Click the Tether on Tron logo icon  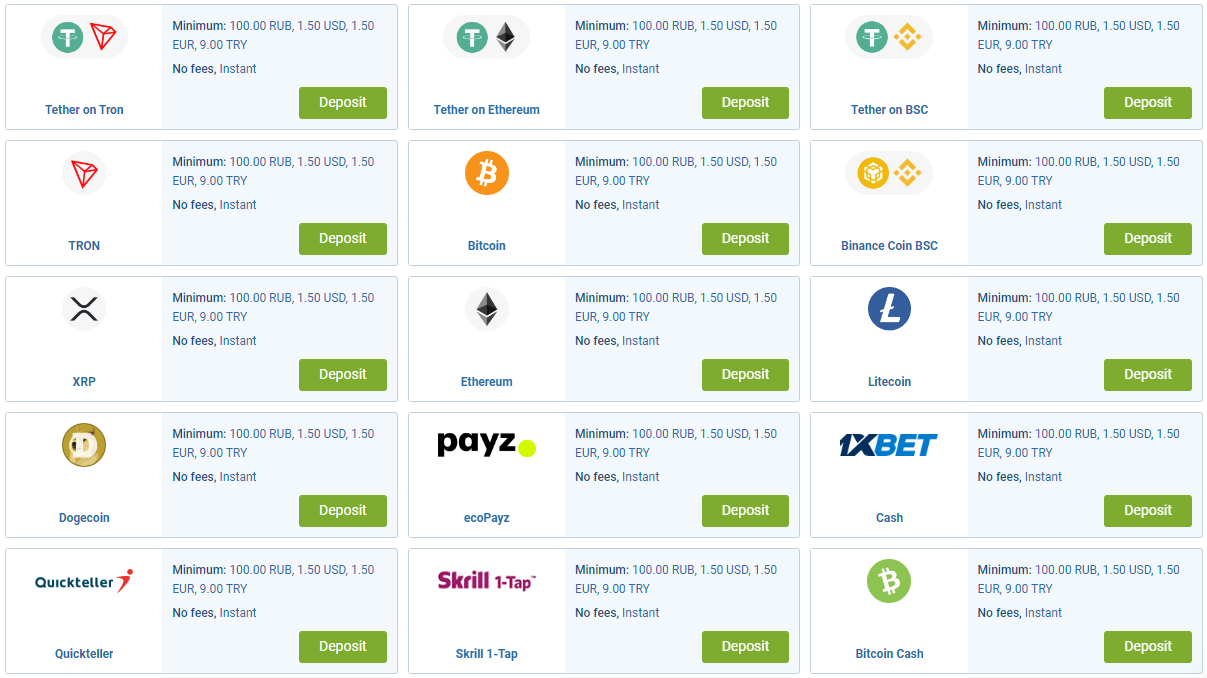coord(85,38)
